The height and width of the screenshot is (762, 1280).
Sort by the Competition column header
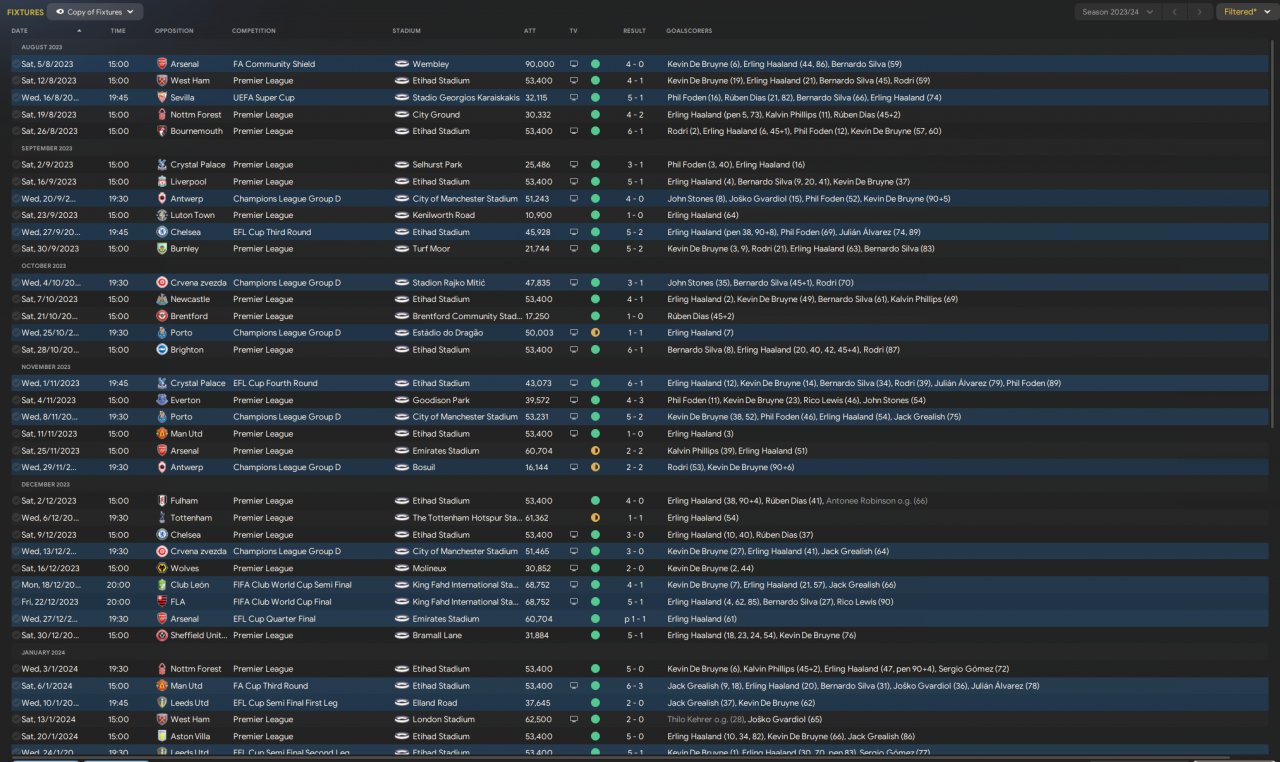click(254, 31)
